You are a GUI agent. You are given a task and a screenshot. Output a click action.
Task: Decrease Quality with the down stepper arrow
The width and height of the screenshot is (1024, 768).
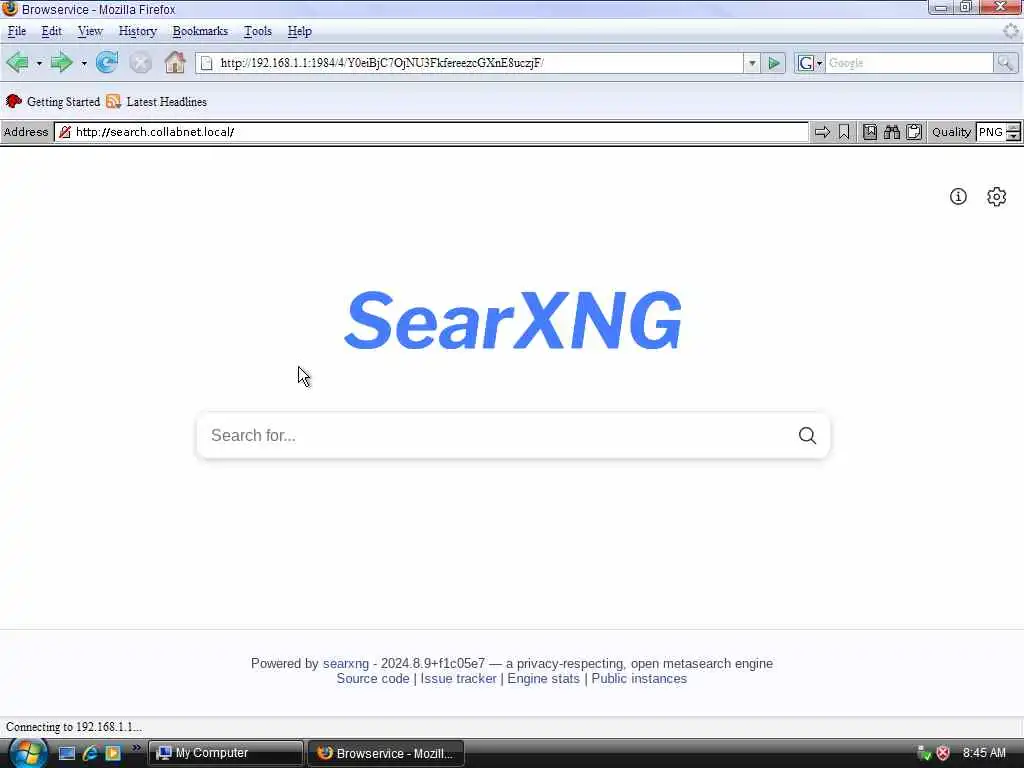click(1013, 136)
